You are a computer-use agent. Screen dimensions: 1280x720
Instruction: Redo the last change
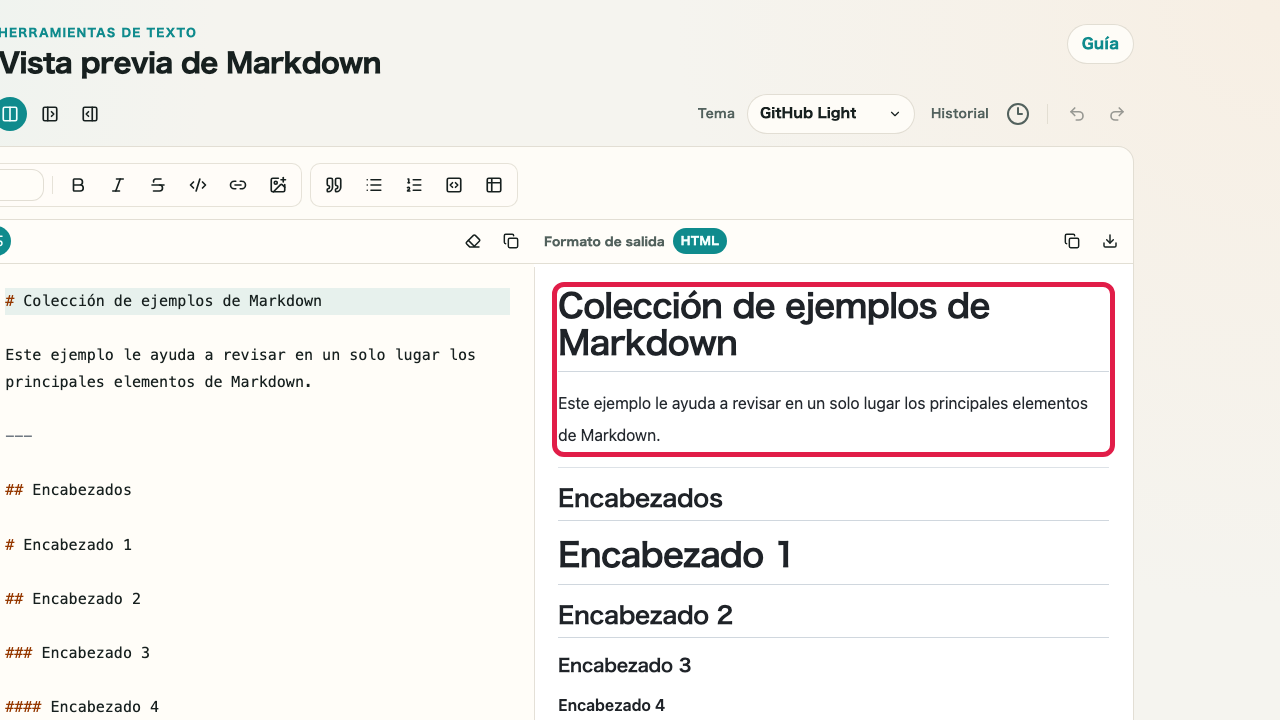[1117, 114]
